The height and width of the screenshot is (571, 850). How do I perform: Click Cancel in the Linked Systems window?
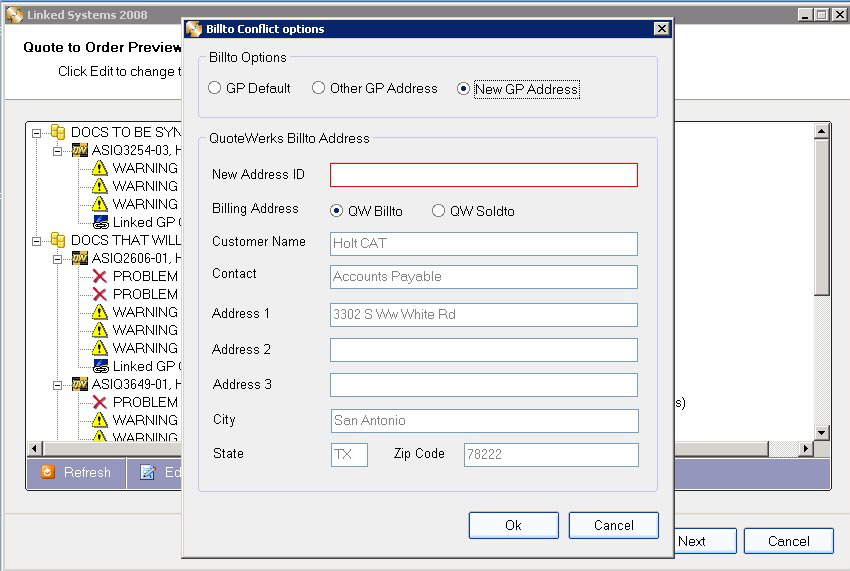pos(788,541)
